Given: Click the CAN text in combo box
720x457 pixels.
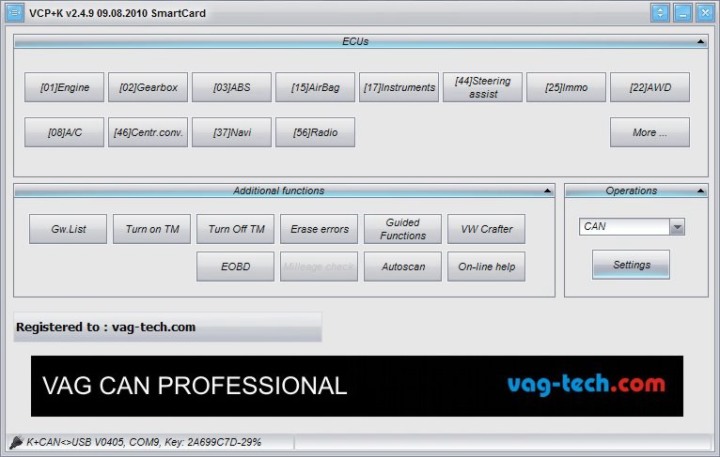Looking at the screenshot, I should 595,226.
